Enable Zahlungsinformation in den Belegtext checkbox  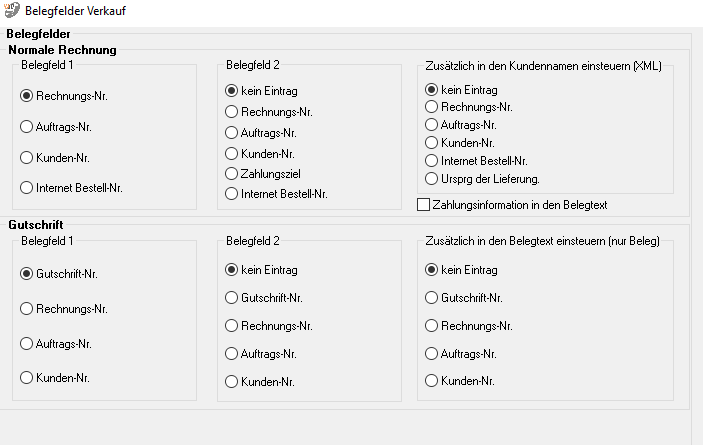pyautogui.click(x=423, y=205)
